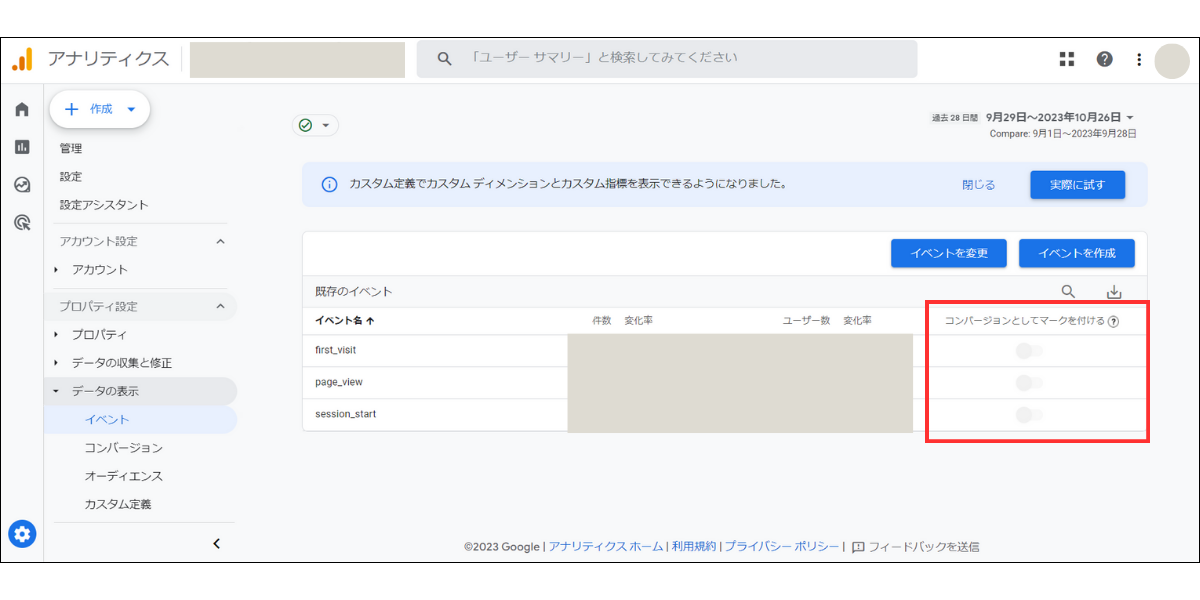Image resolution: width=1200 pixels, height=600 pixels.
Task: Collapse the sidebar with the left chevron
Action: (217, 544)
